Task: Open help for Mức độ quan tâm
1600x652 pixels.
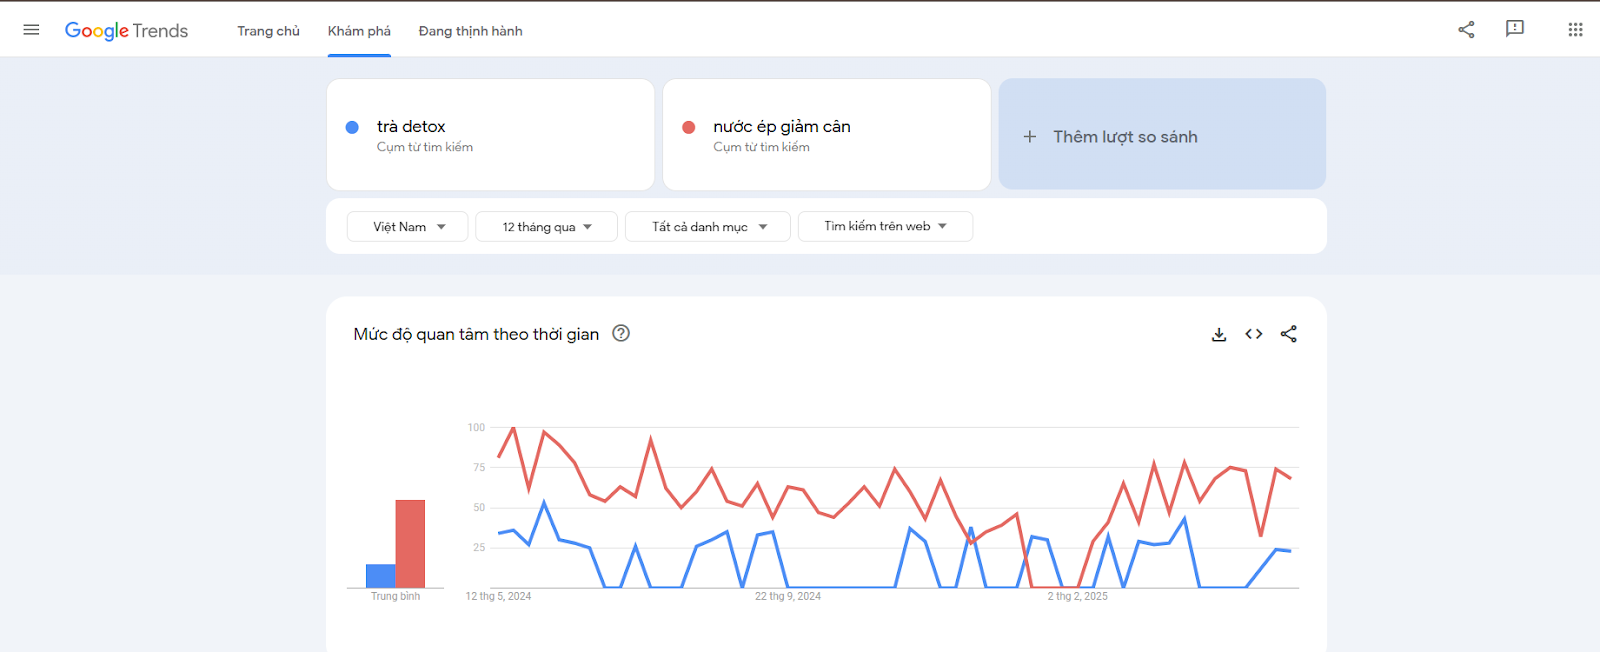Action: (621, 334)
